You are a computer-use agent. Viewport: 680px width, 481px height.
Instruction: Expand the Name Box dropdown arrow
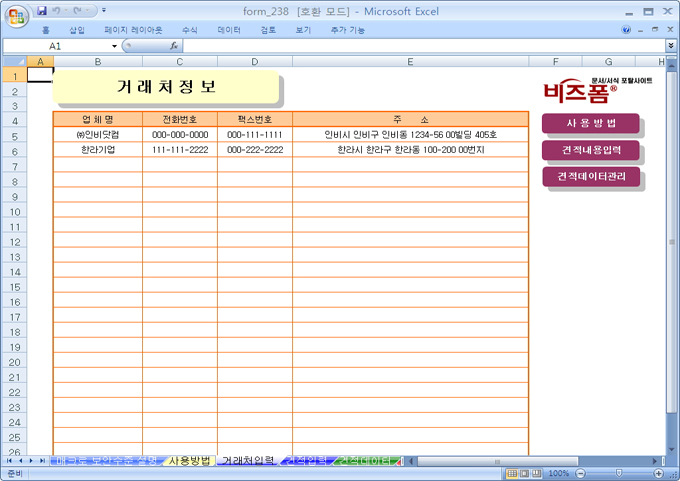[x=114, y=46]
